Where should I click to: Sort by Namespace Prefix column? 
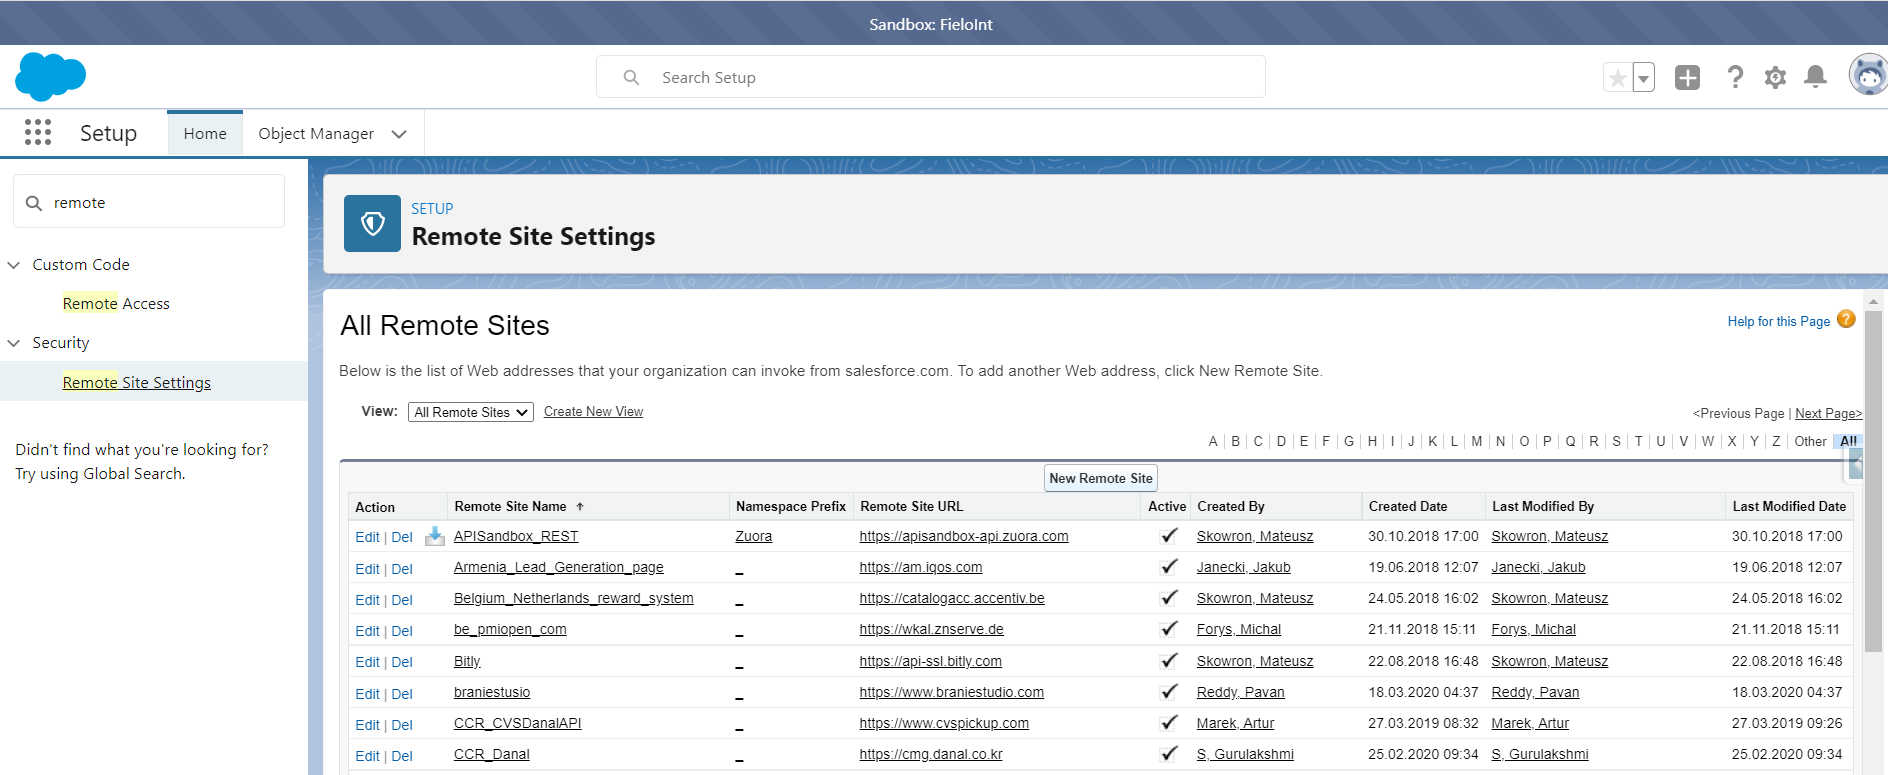point(791,507)
